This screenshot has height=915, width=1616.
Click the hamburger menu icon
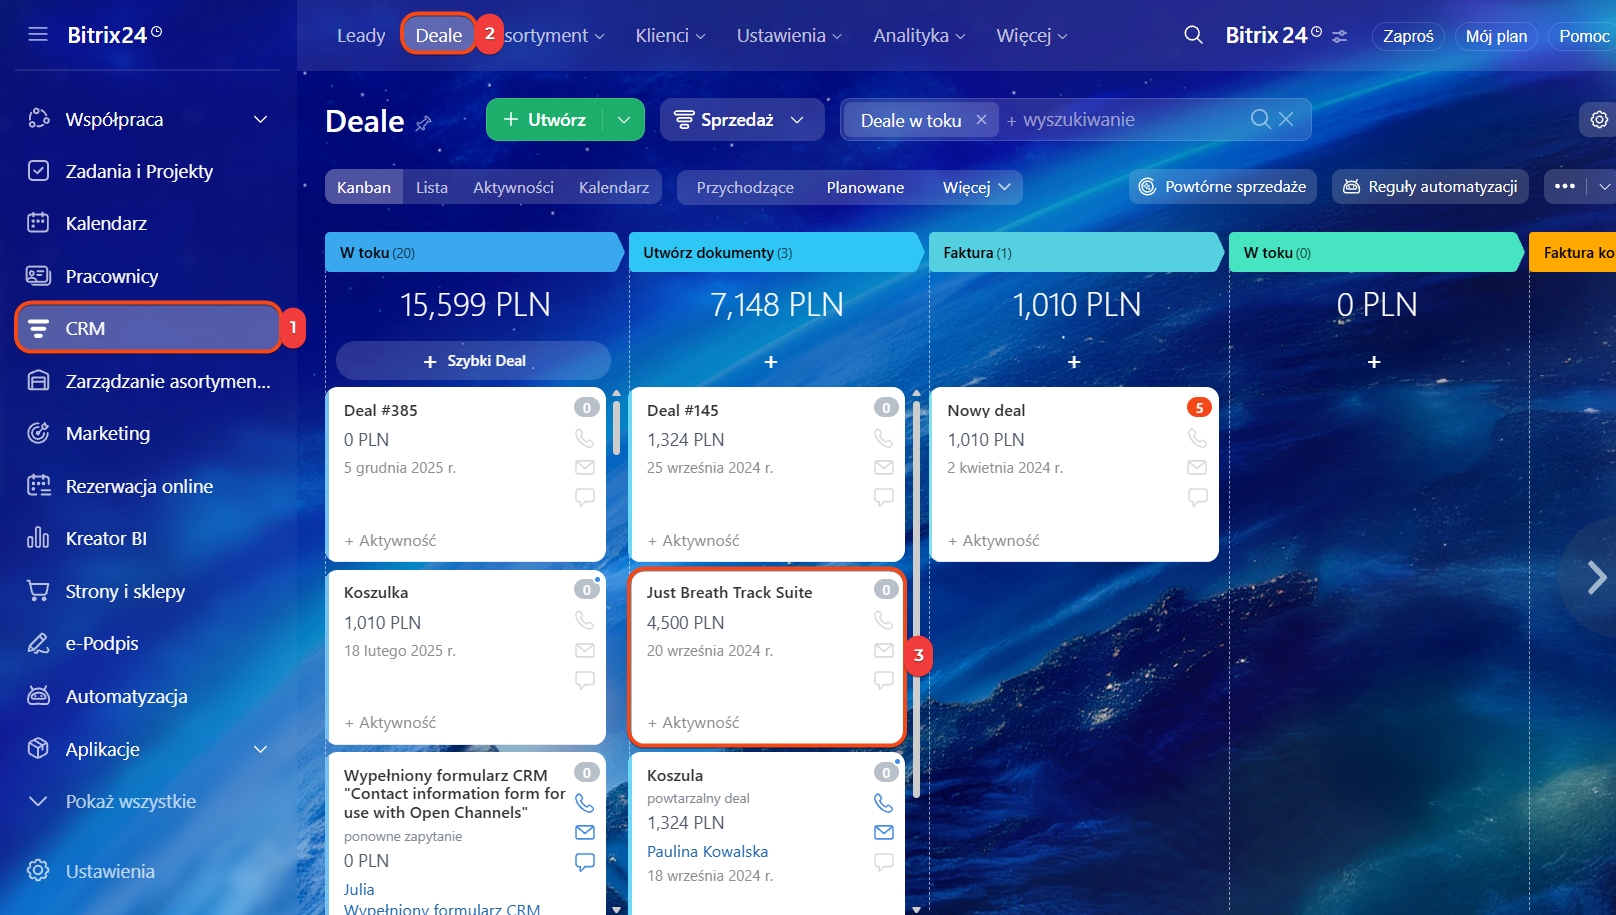tap(38, 35)
